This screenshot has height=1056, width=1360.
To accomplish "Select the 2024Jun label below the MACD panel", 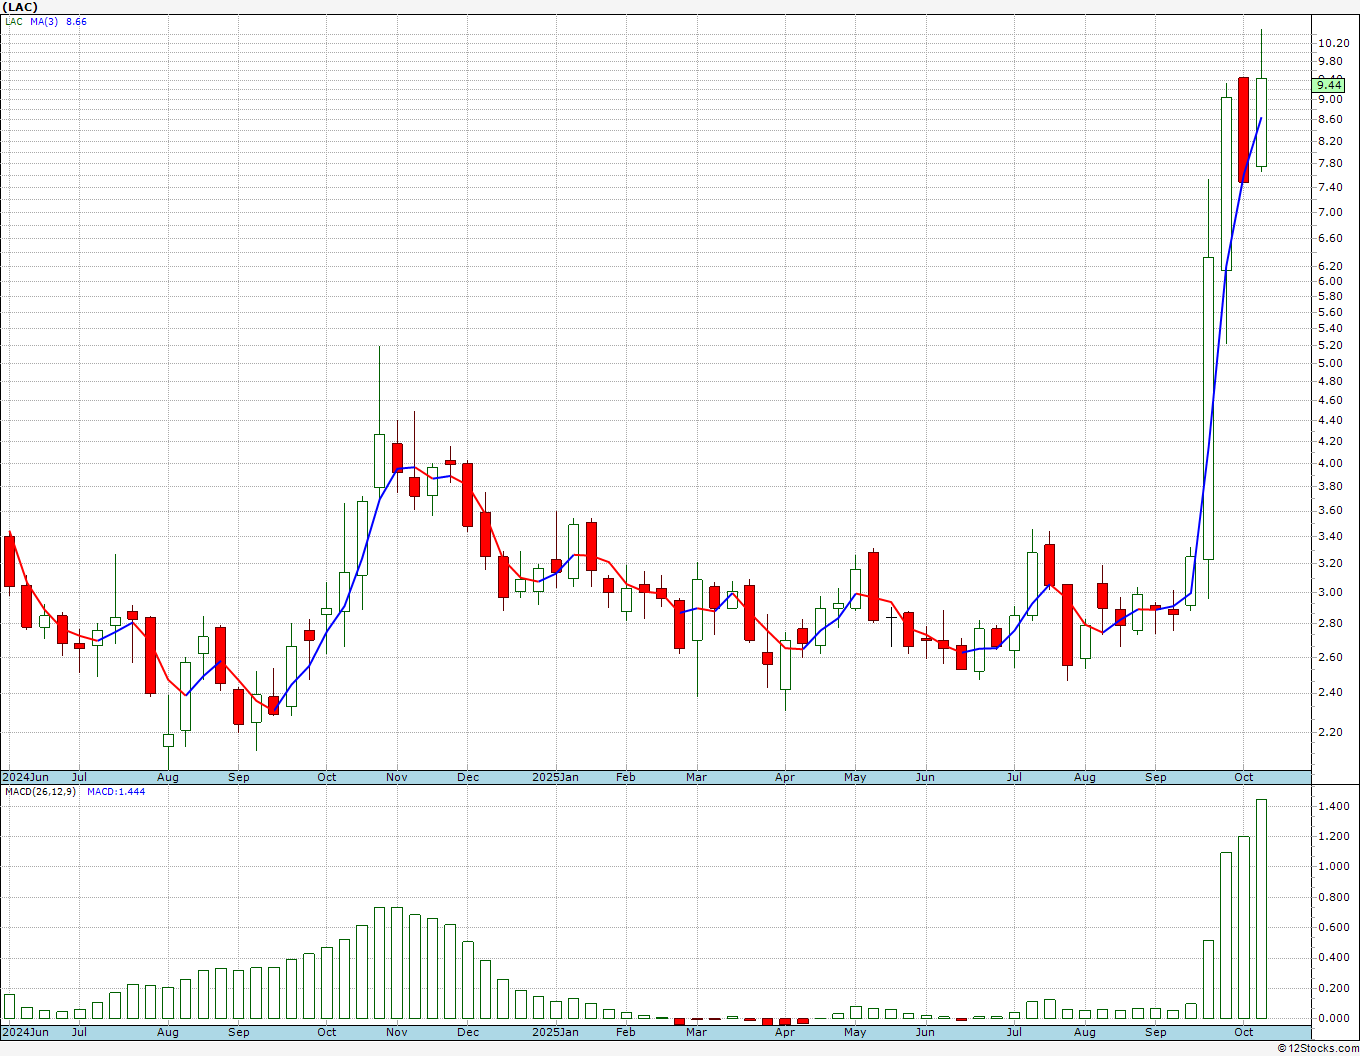I will click(x=25, y=1032).
